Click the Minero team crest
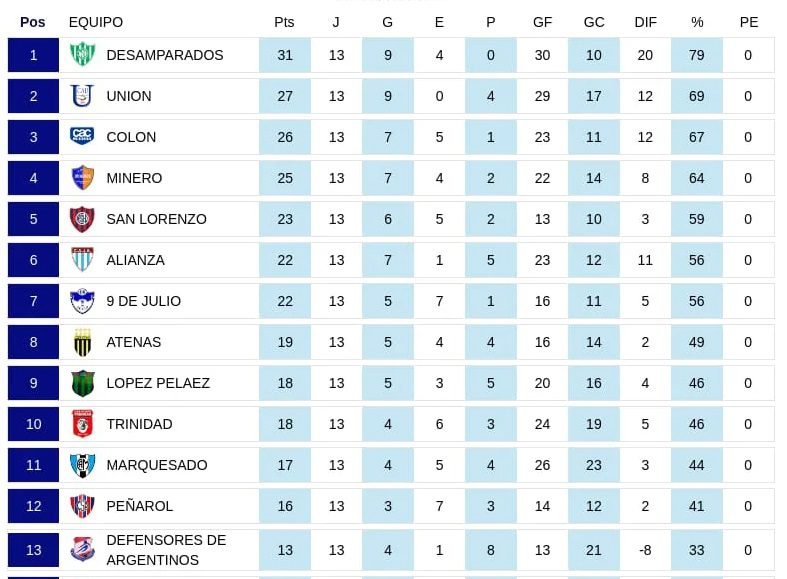The height and width of the screenshot is (579, 787). tap(82, 178)
